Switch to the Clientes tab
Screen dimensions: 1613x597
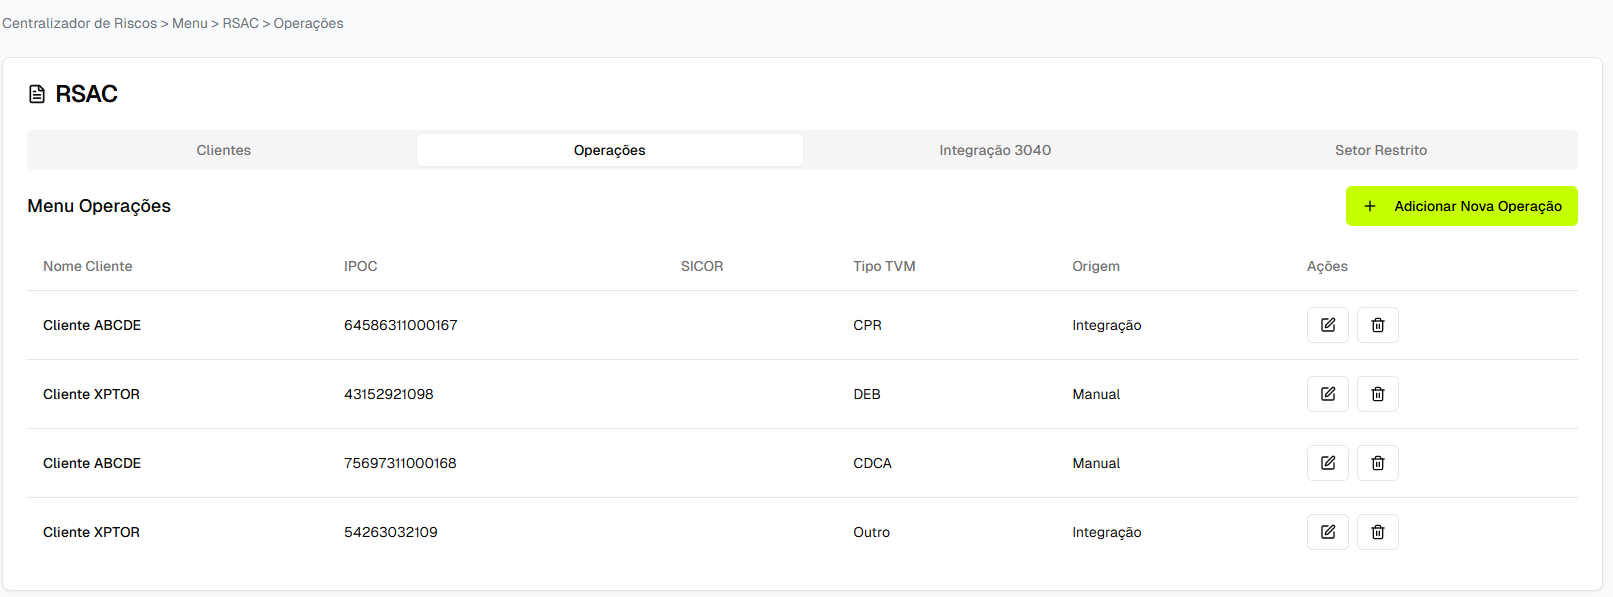[223, 150]
